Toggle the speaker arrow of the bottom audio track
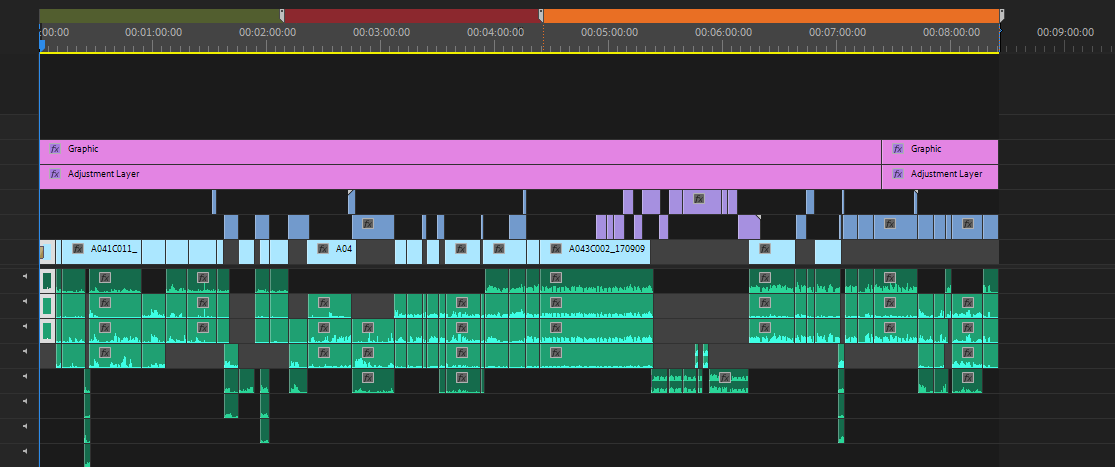 tap(25, 451)
